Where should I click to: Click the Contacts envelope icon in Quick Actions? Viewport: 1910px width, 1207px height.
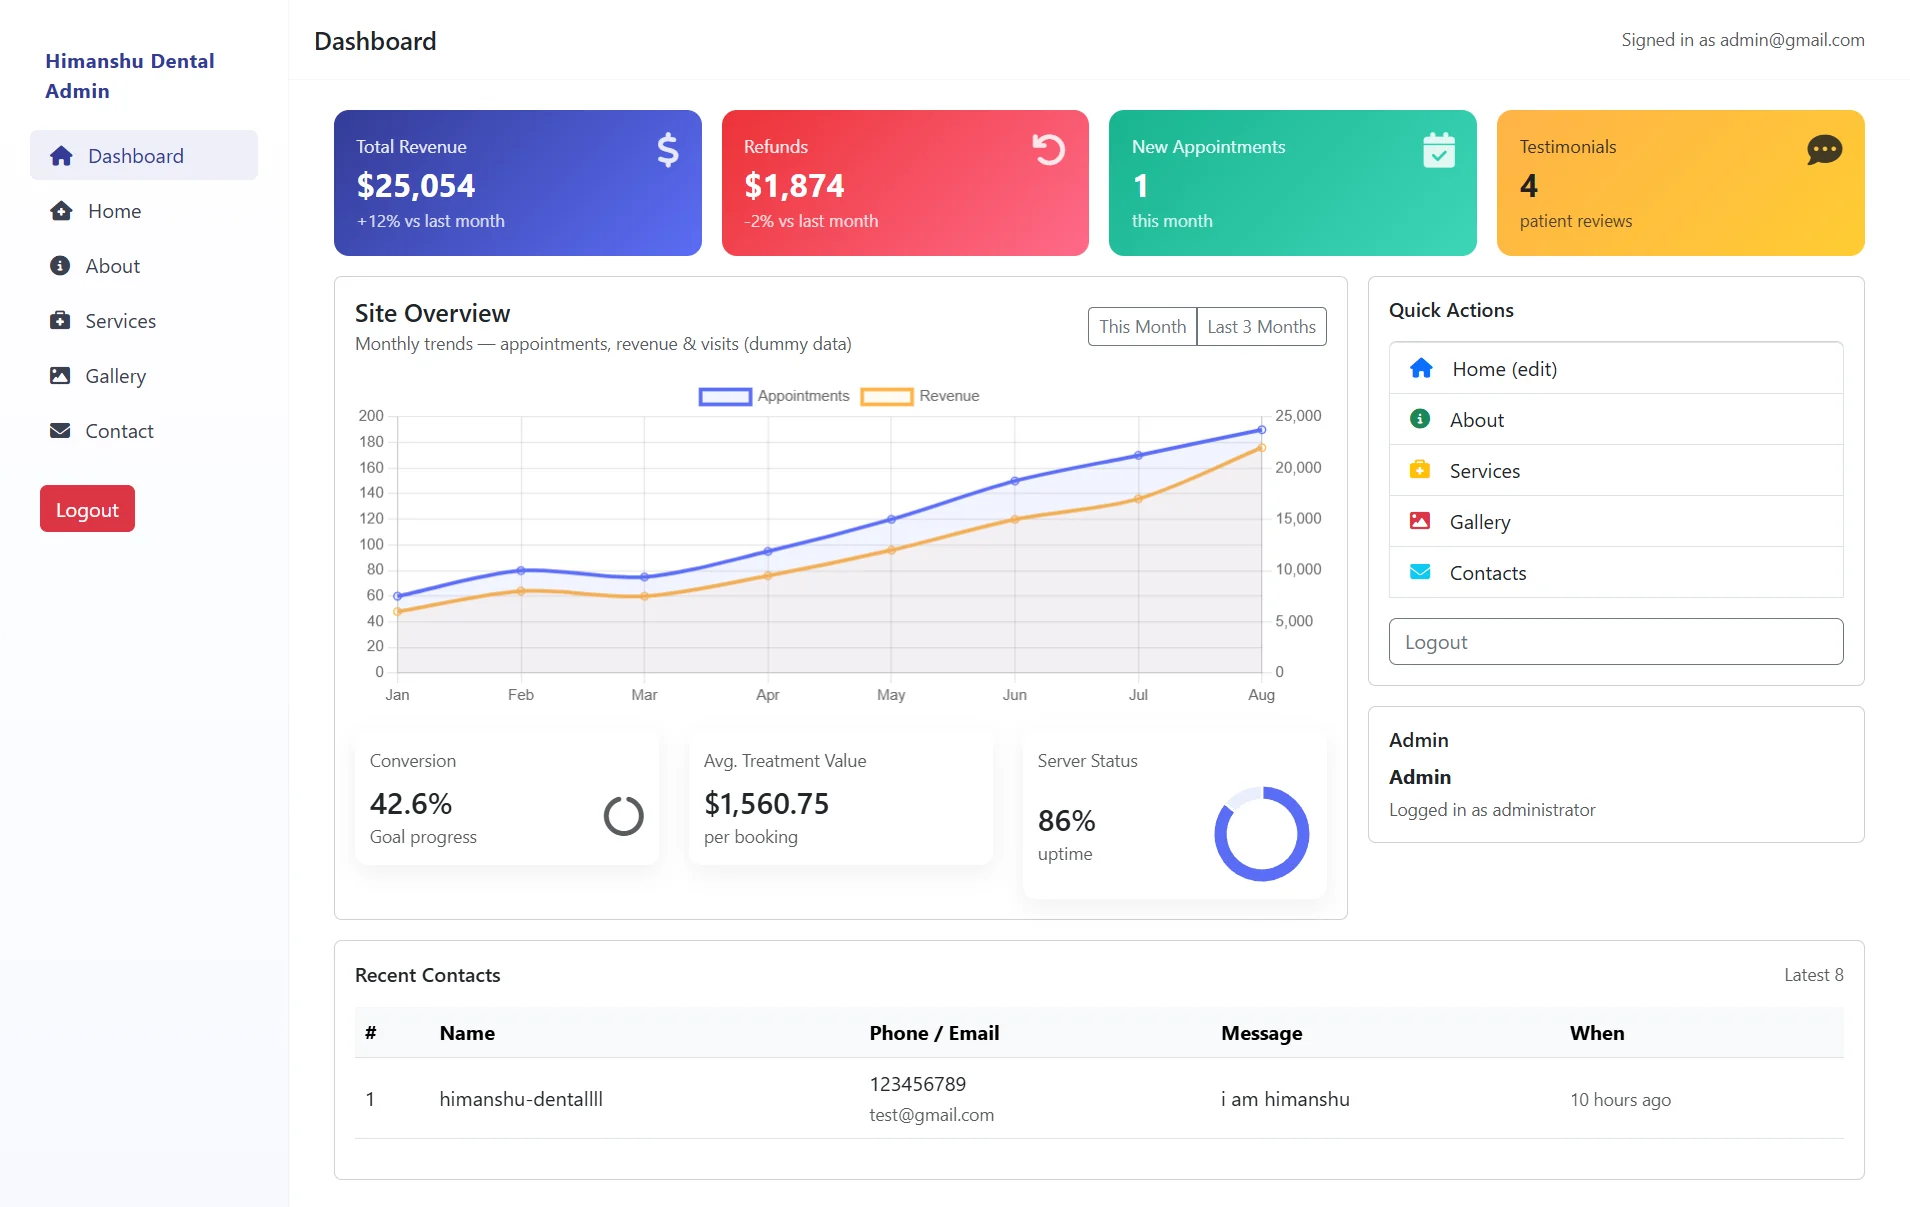tap(1420, 572)
